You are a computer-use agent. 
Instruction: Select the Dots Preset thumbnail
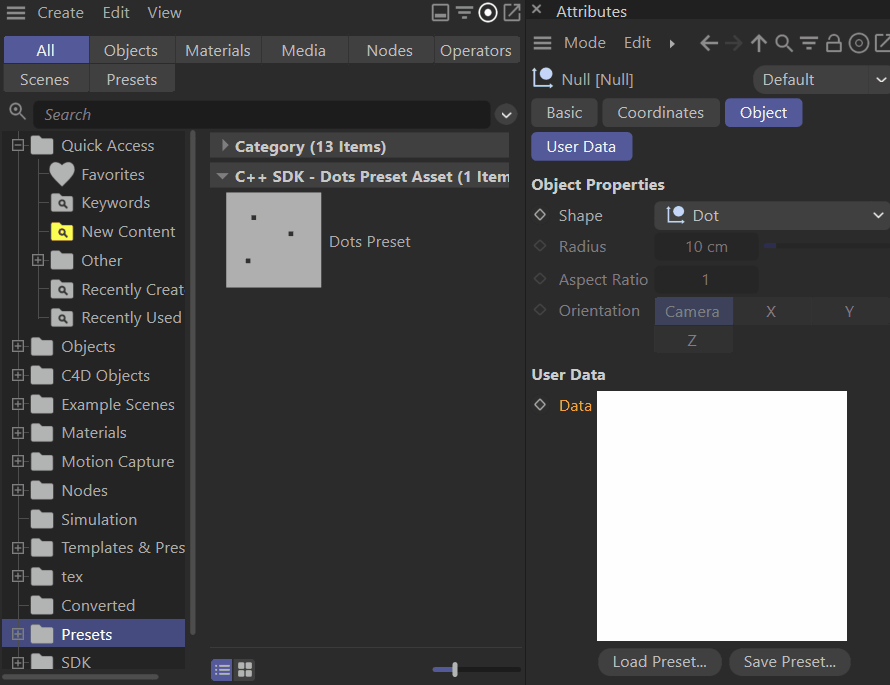(273, 241)
